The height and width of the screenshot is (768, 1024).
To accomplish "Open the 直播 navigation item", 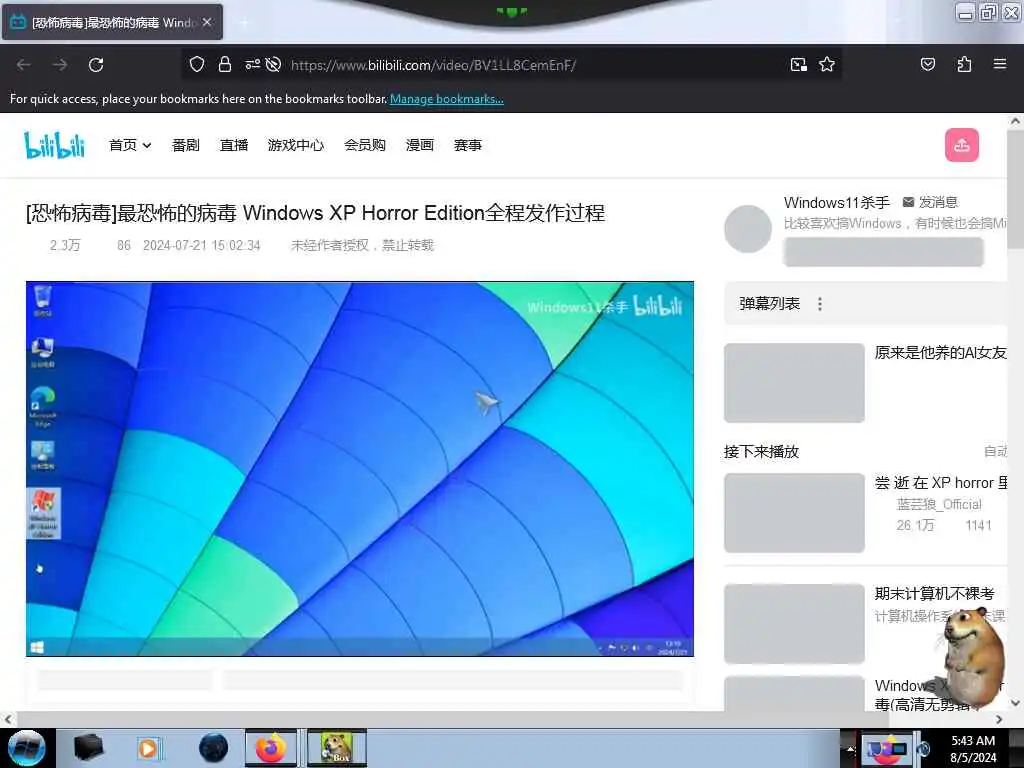I will (234, 145).
